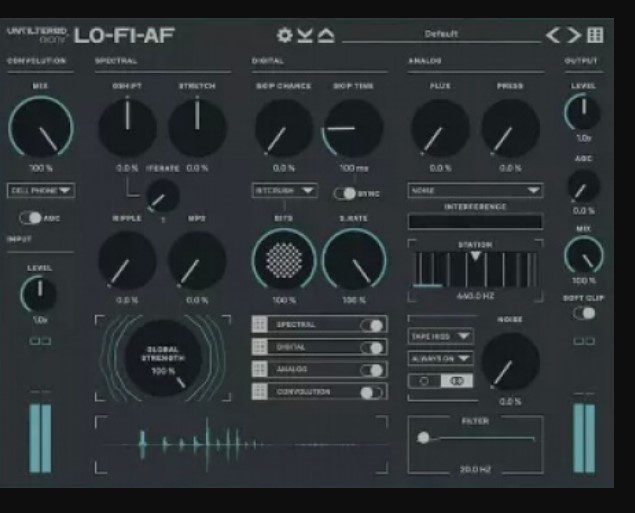Click the save preset down-arrow icon
This screenshot has height=513, width=635.
tap(305, 36)
